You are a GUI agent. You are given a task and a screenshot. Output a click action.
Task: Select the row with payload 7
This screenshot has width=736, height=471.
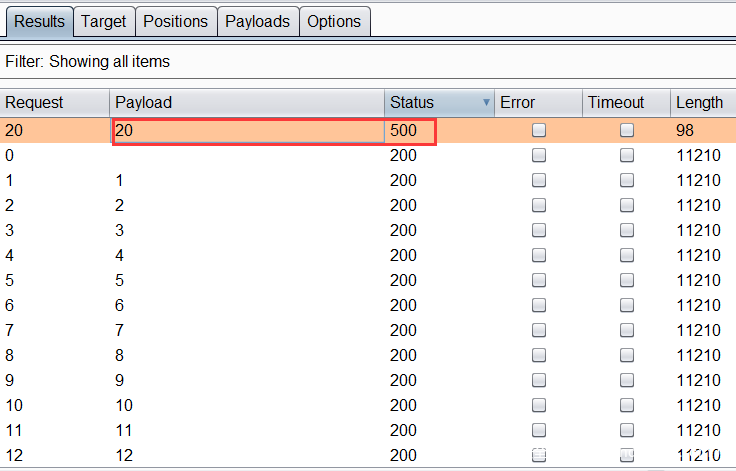click(200, 330)
